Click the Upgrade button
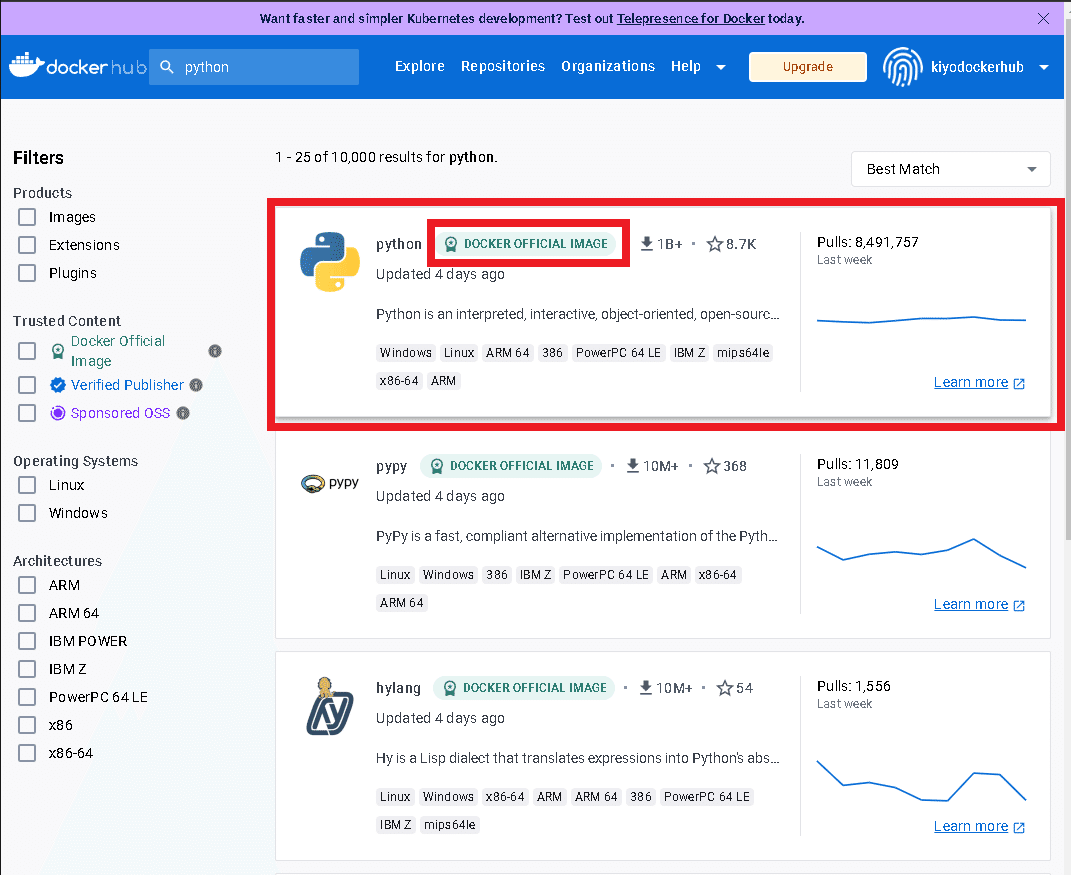1071x875 pixels. pos(807,67)
